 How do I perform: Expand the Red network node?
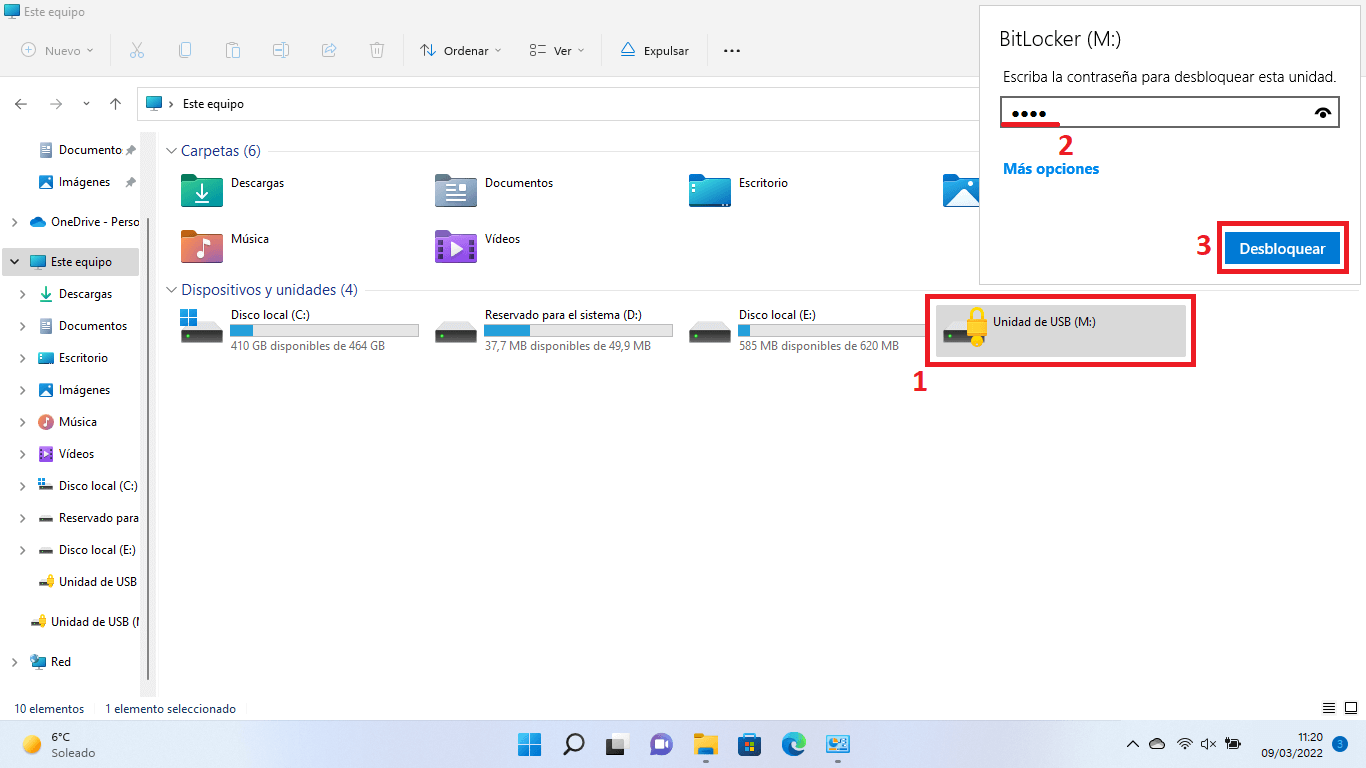14,662
